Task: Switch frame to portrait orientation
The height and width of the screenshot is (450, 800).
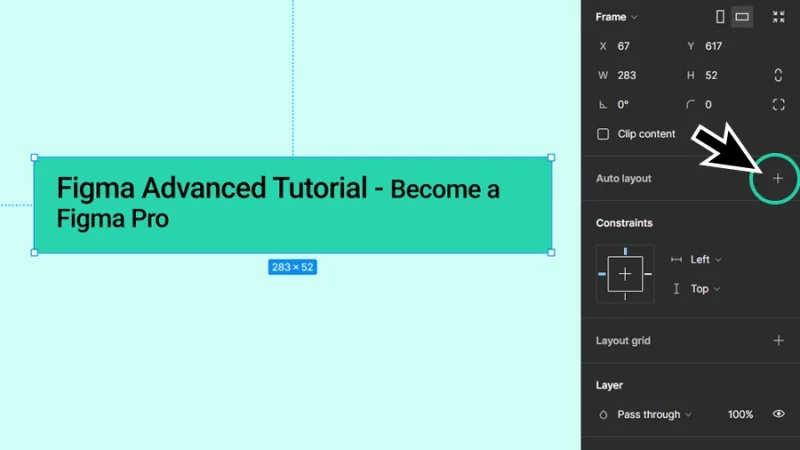Action: tap(720, 17)
